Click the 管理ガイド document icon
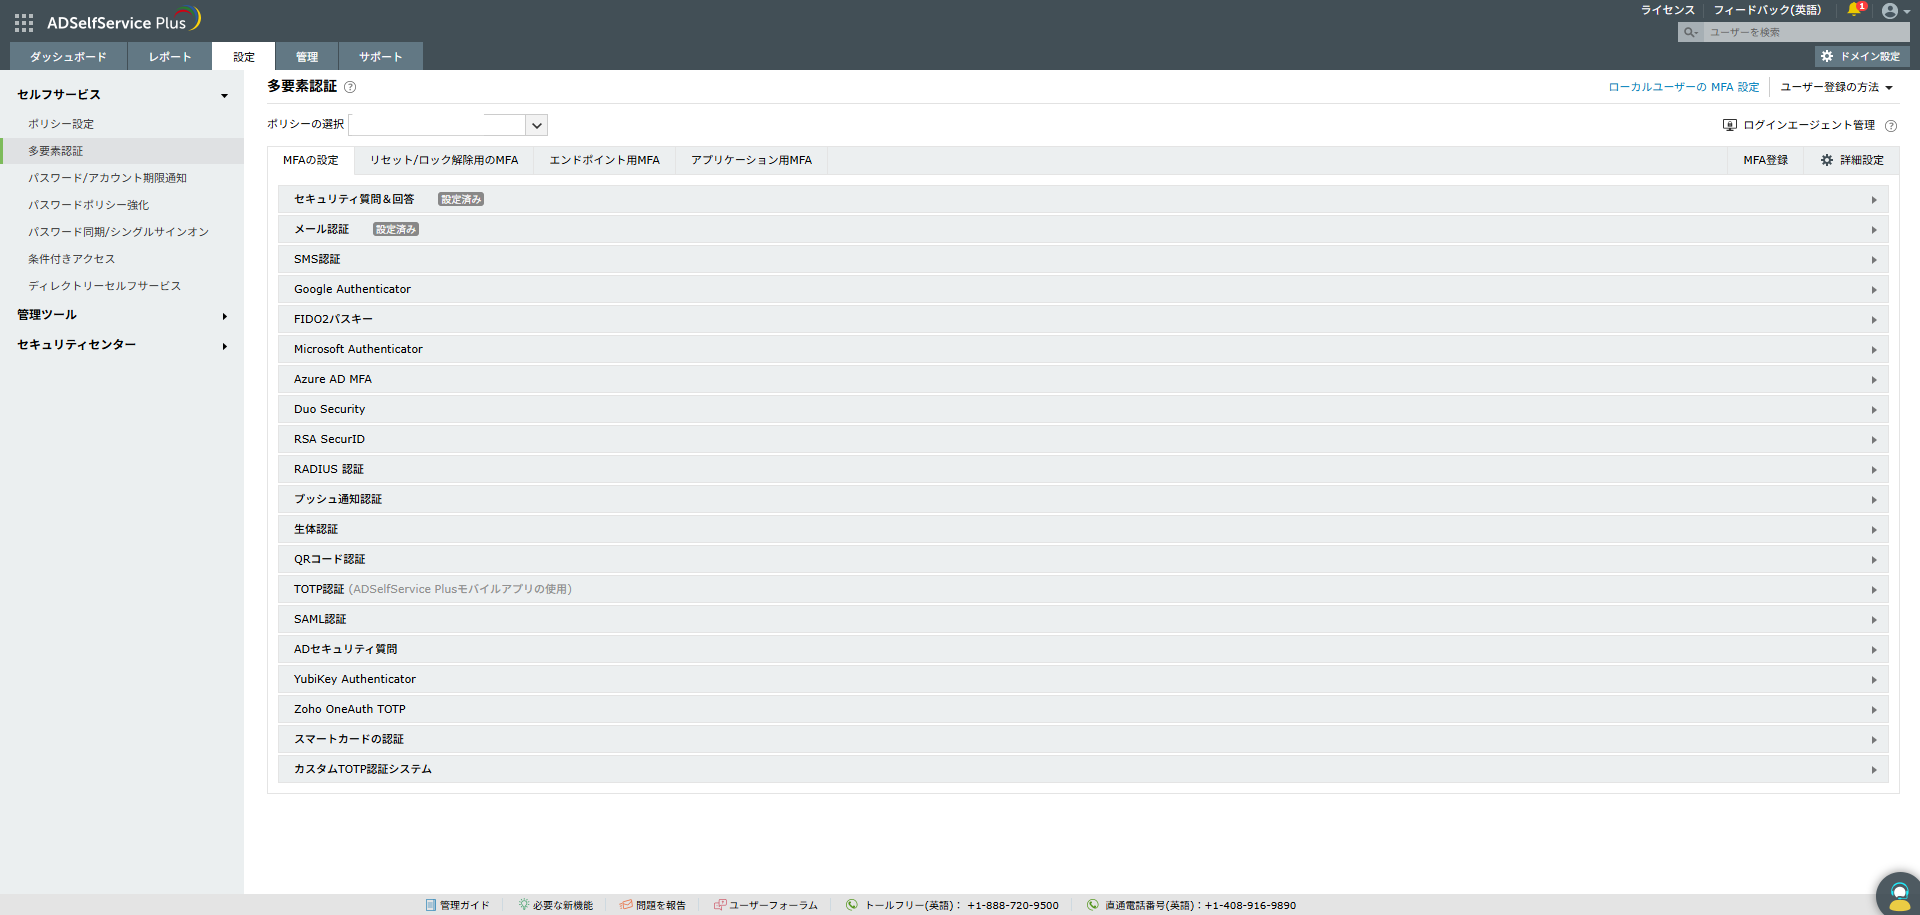The image size is (1920, 915). point(431,905)
